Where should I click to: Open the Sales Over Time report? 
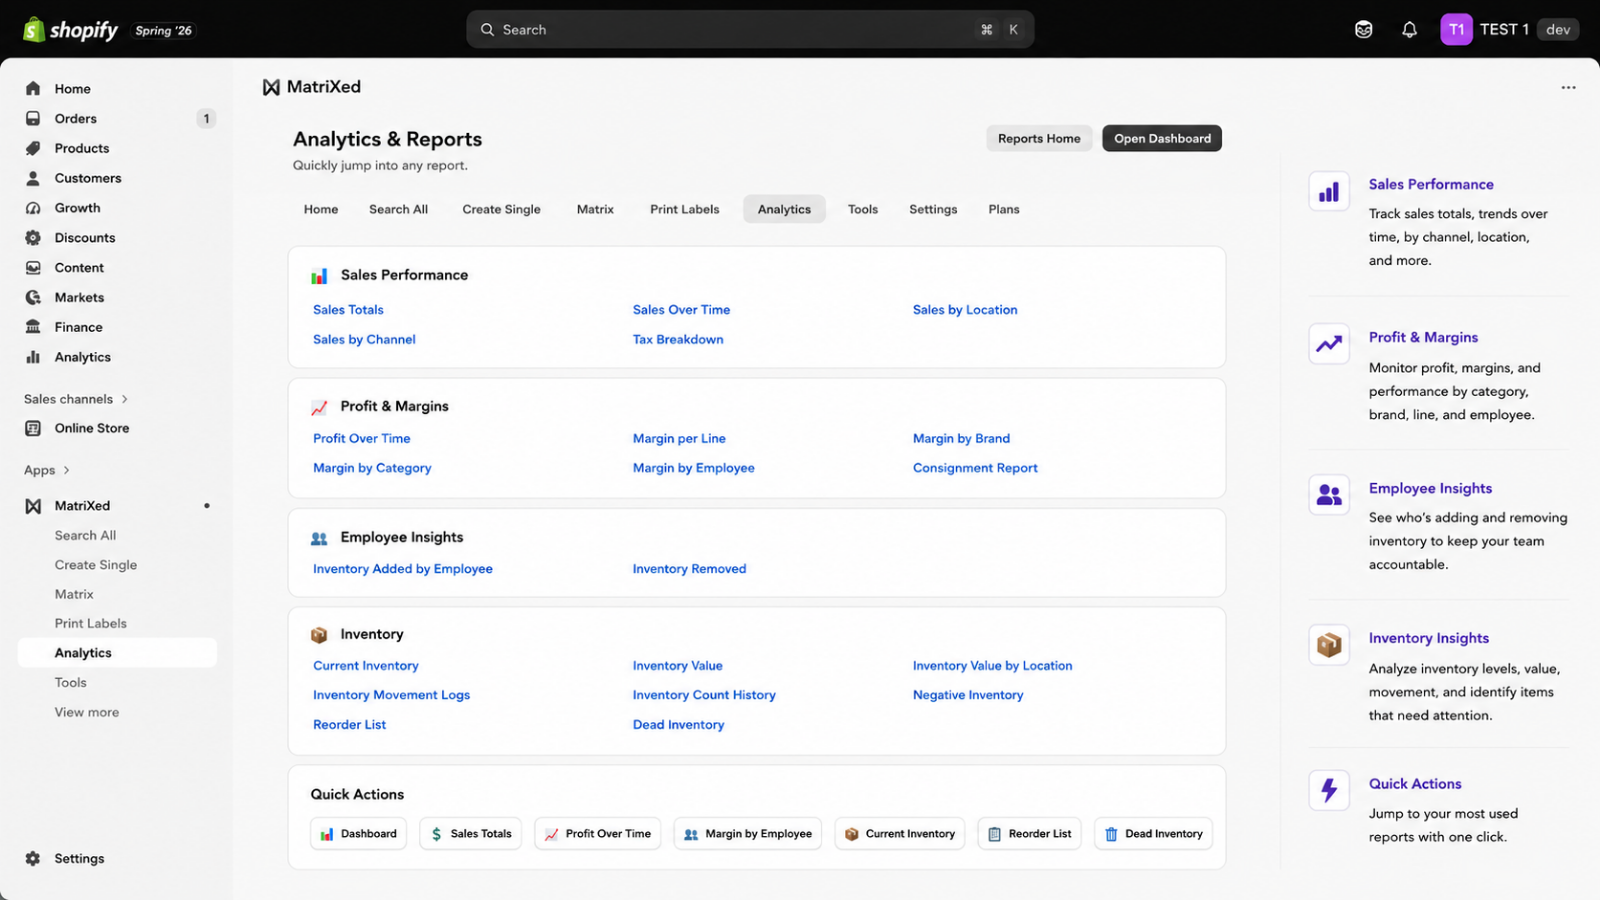pos(681,310)
